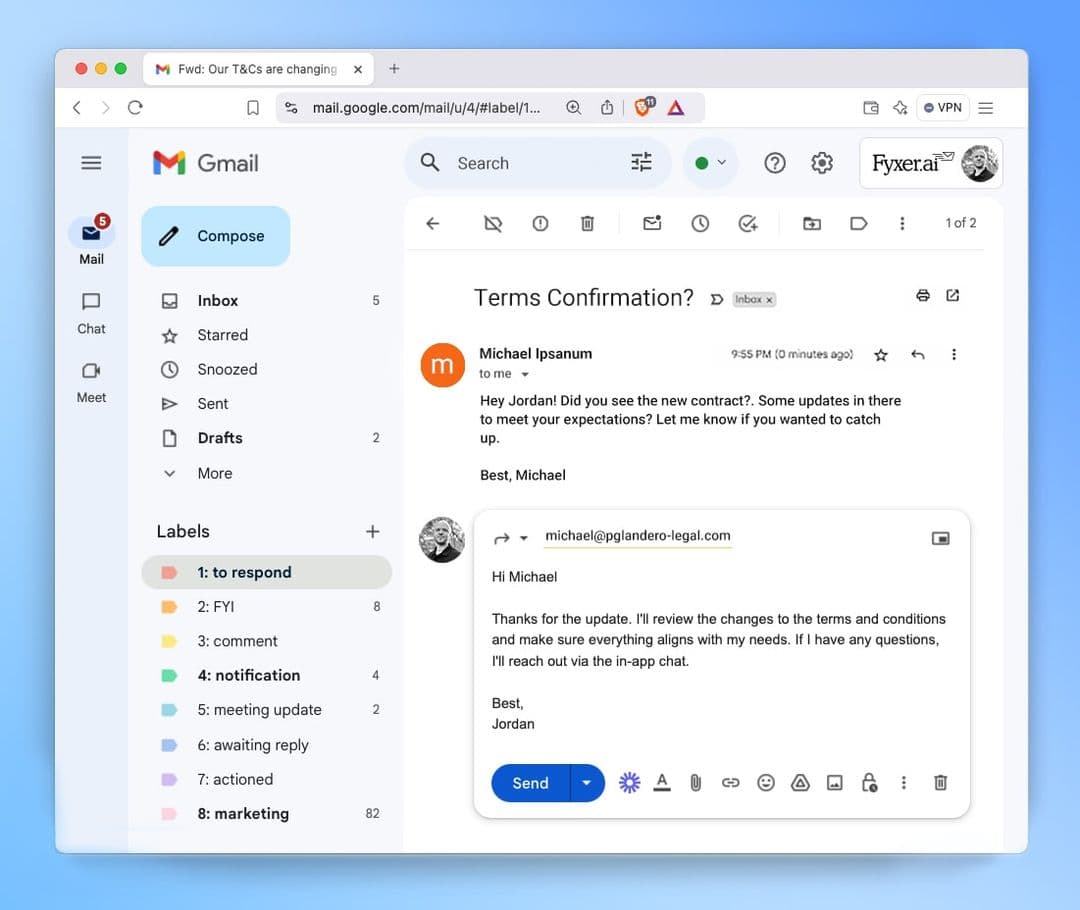Delete the email using the trash icon
The height and width of the screenshot is (910, 1080).
click(x=588, y=223)
